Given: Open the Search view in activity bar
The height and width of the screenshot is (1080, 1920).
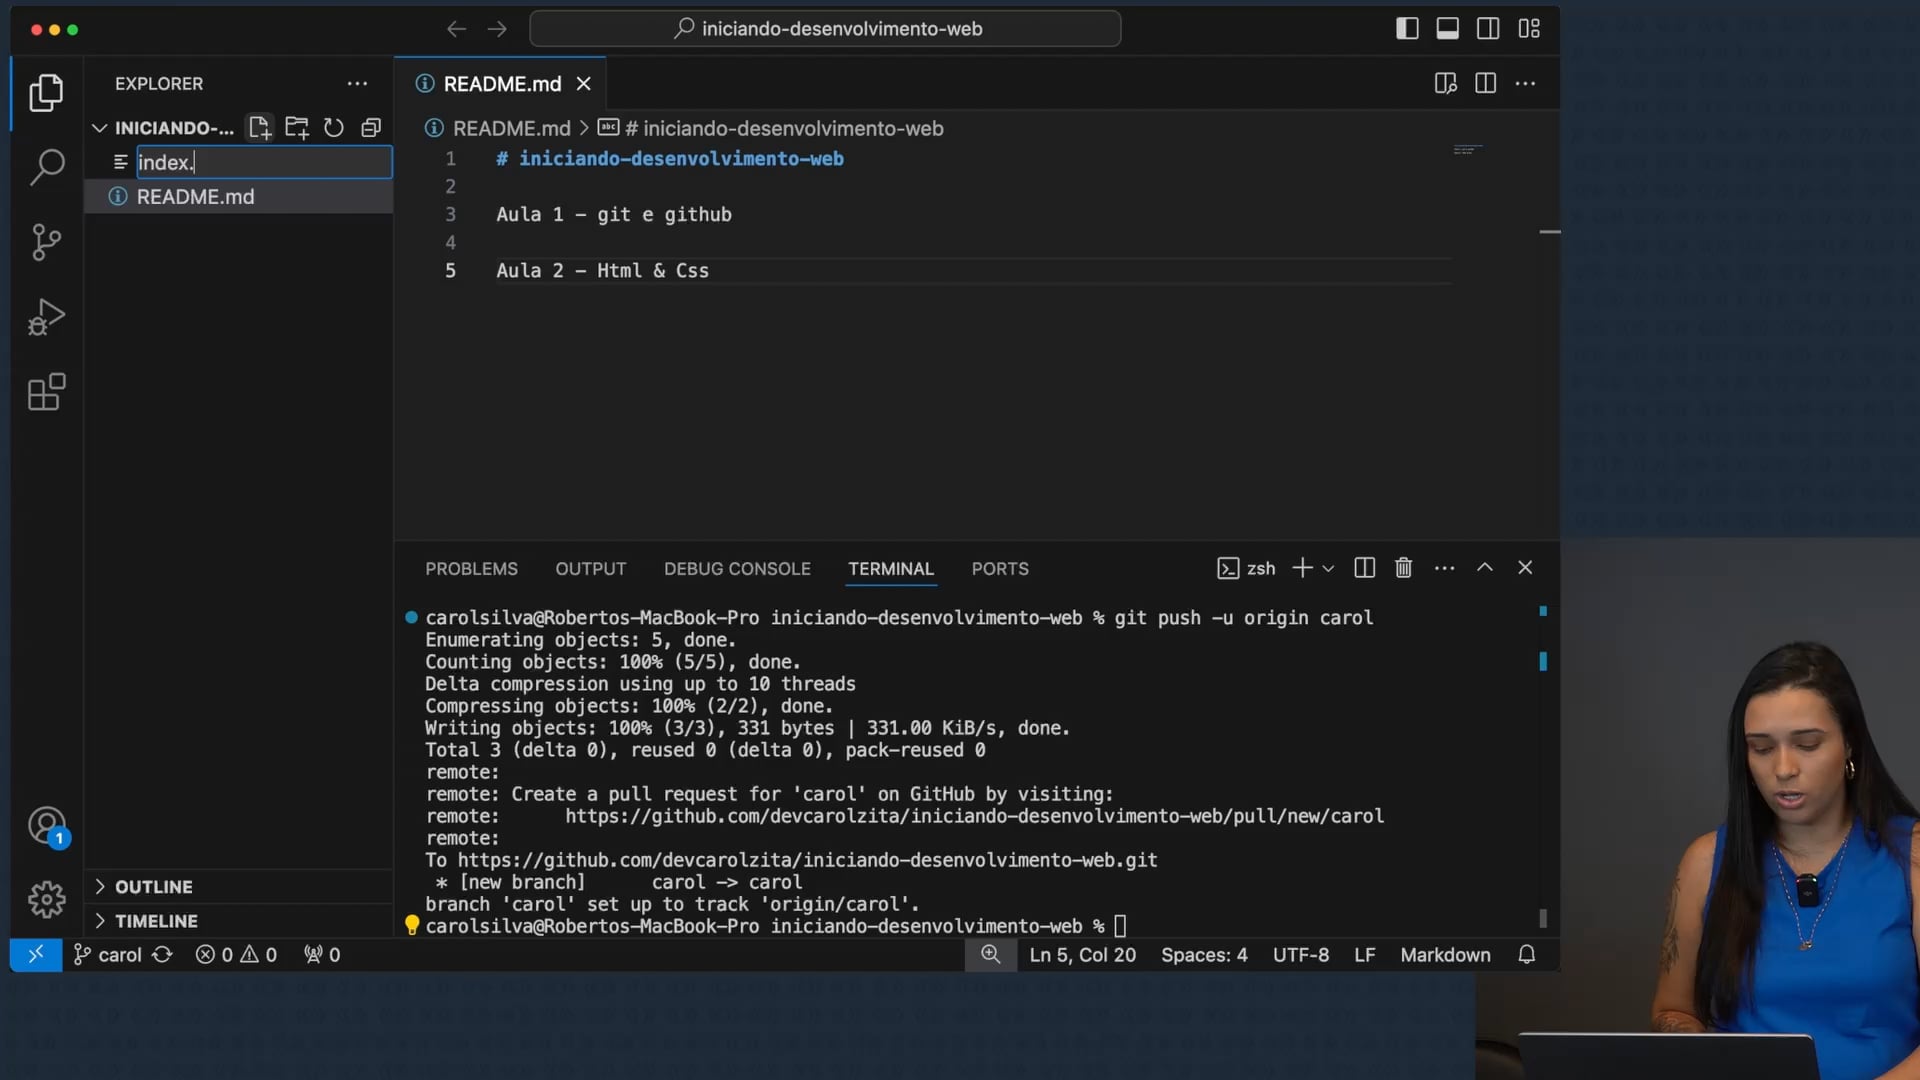Looking at the screenshot, I should pyautogui.click(x=46, y=167).
